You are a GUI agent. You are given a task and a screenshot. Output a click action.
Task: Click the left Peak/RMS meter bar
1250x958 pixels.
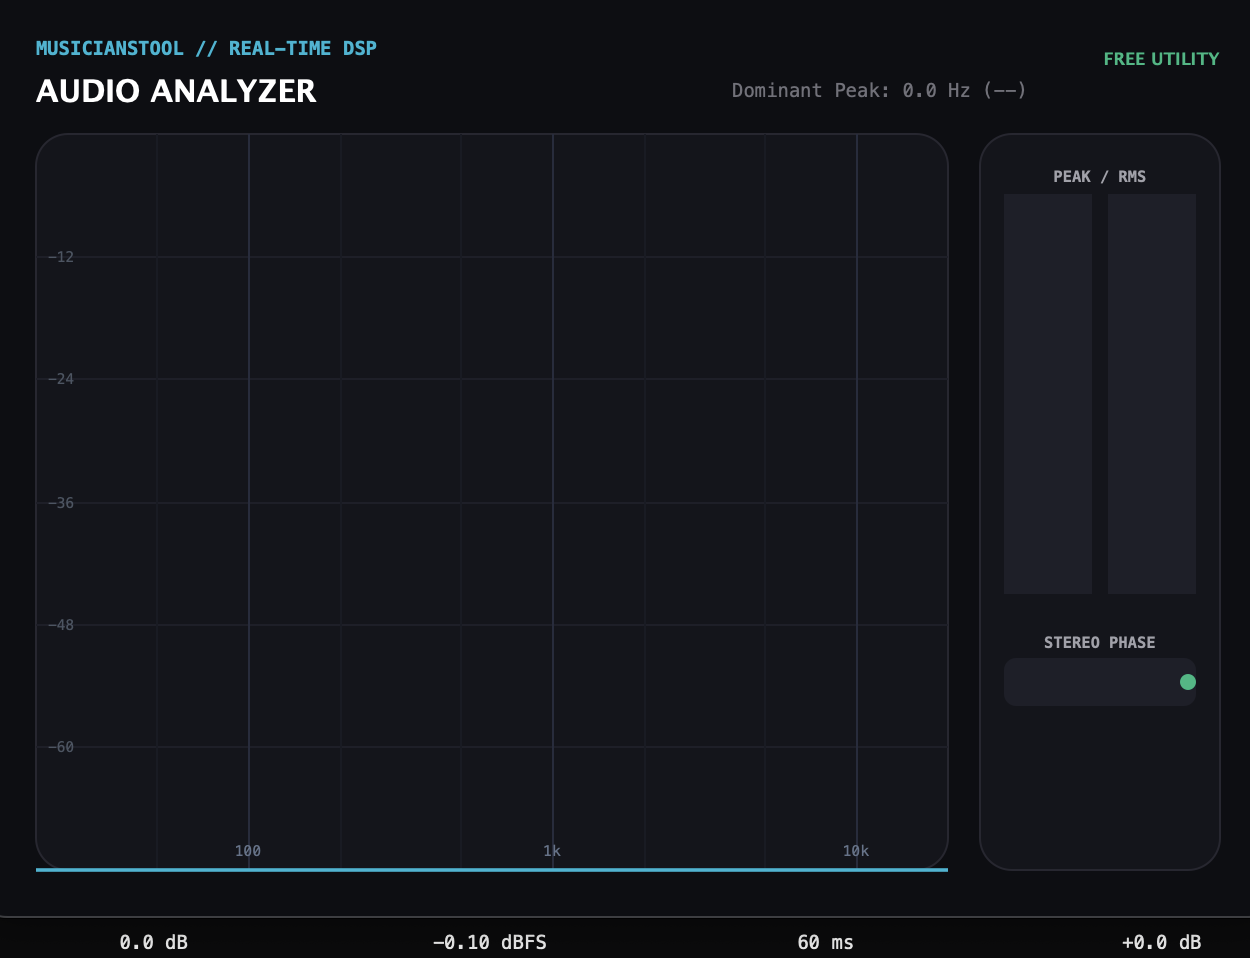tap(1048, 394)
